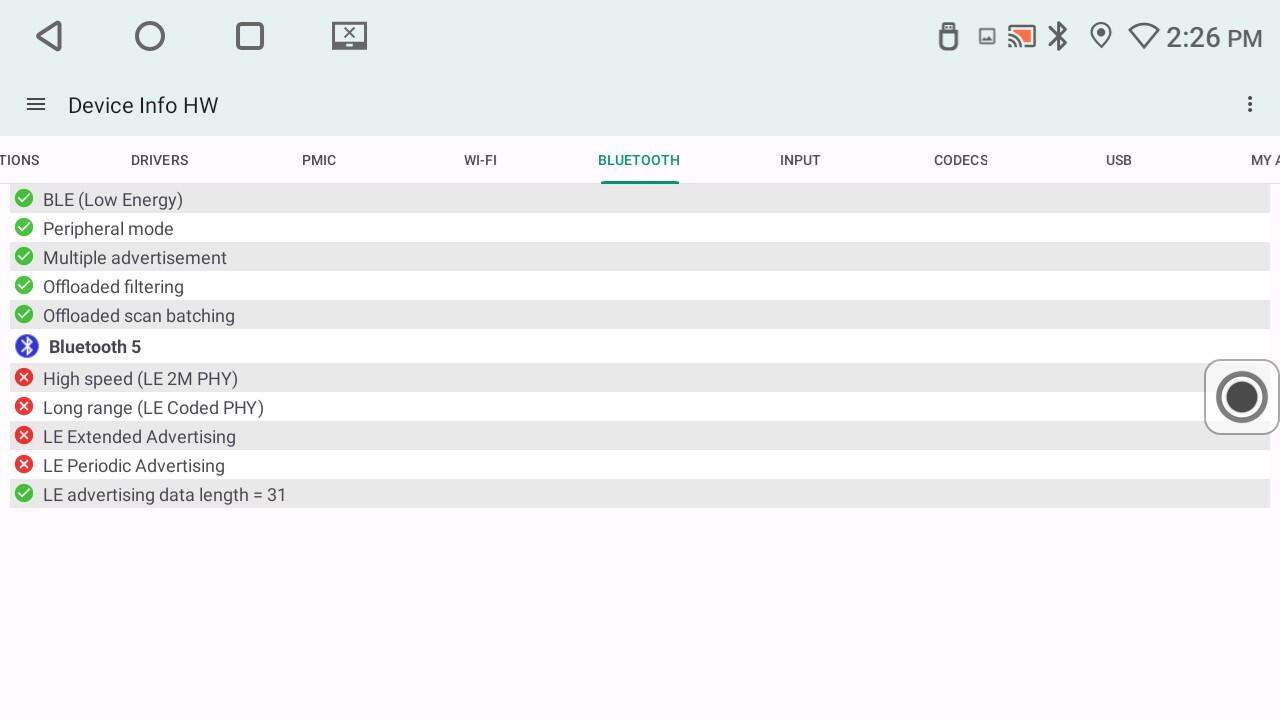Open recent apps with square button

click(x=250, y=37)
